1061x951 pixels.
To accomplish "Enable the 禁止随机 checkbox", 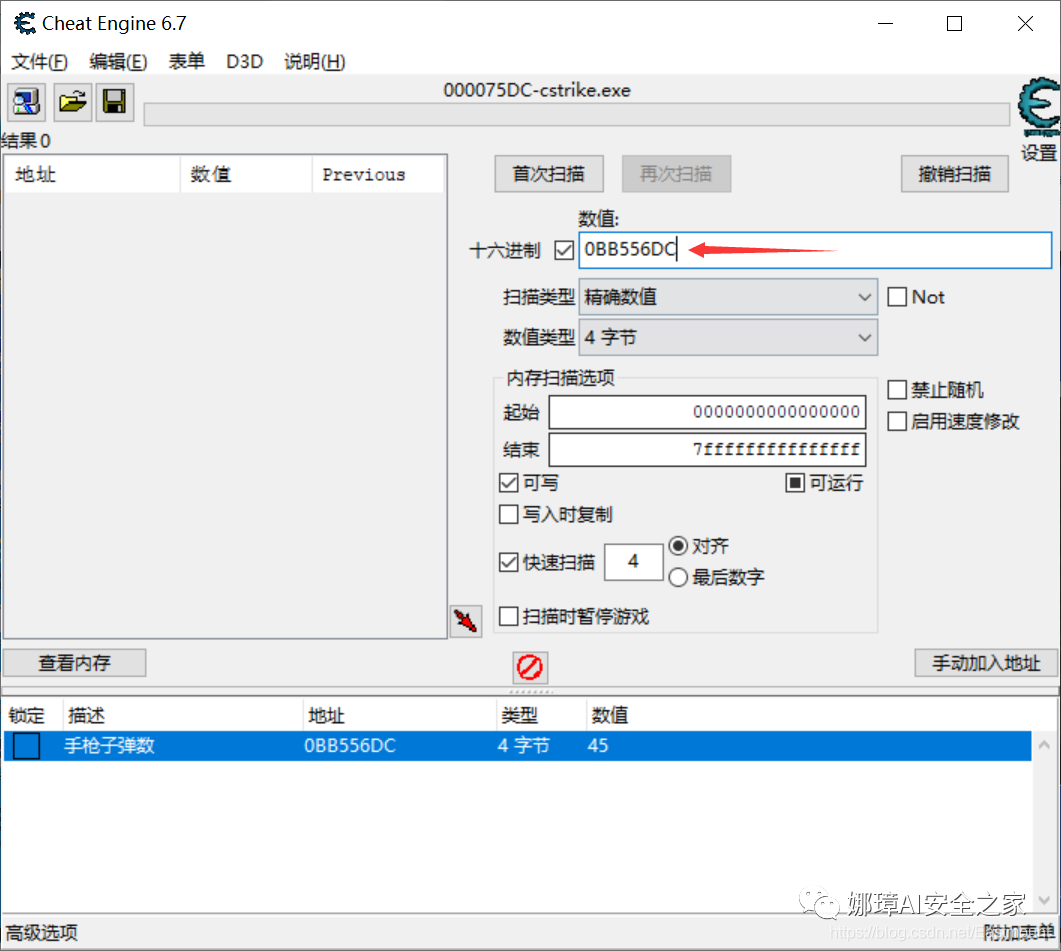I will pos(897,390).
